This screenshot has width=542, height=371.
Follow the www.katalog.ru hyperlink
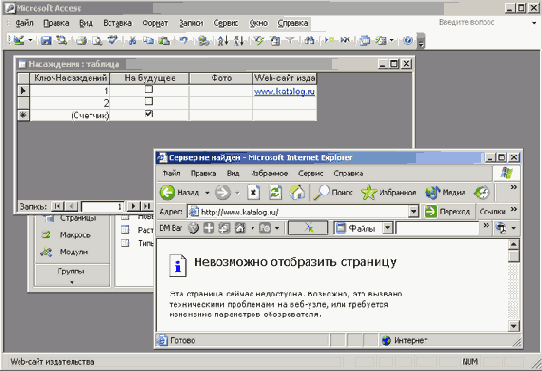tap(284, 91)
